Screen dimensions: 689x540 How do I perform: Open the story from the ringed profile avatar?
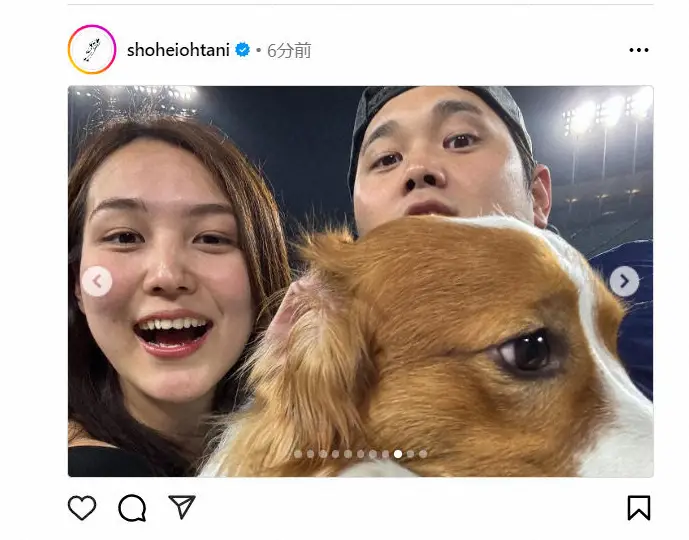pos(92,49)
